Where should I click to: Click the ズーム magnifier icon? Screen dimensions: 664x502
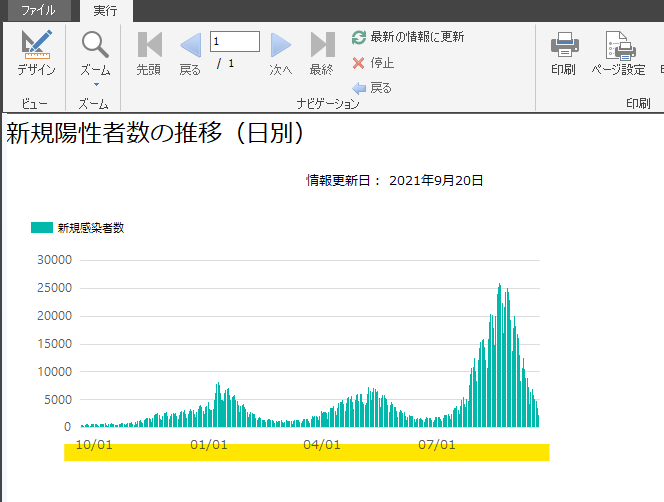95,45
